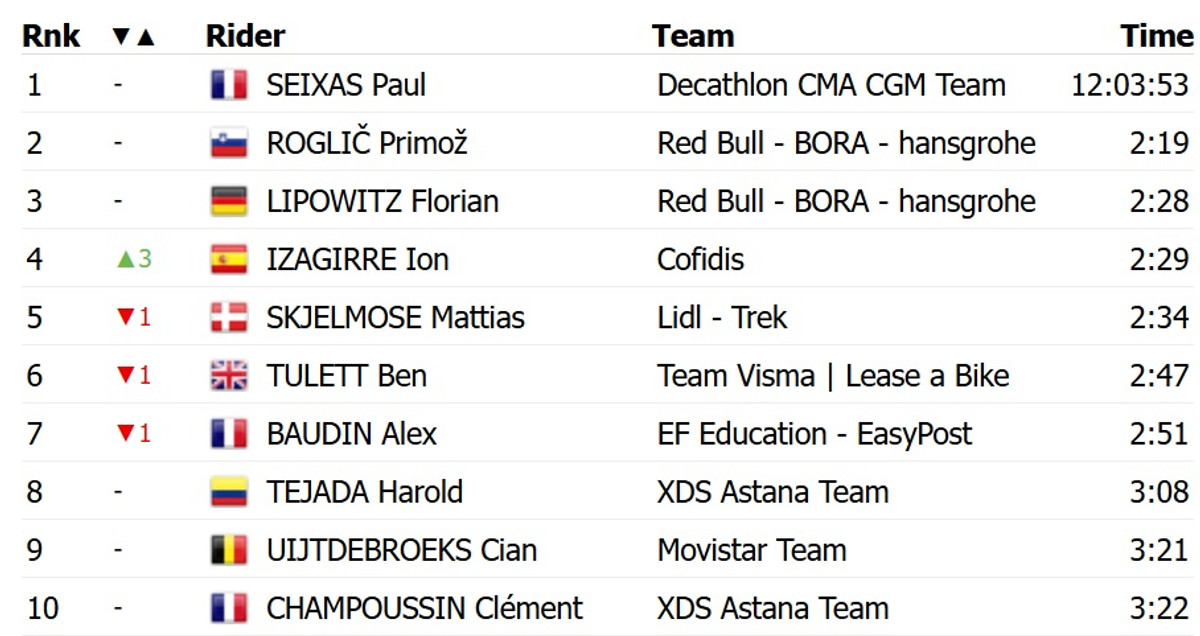Click the German flag beside LIPOWITZ Florian
1200x636 pixels.
(229, 201)
